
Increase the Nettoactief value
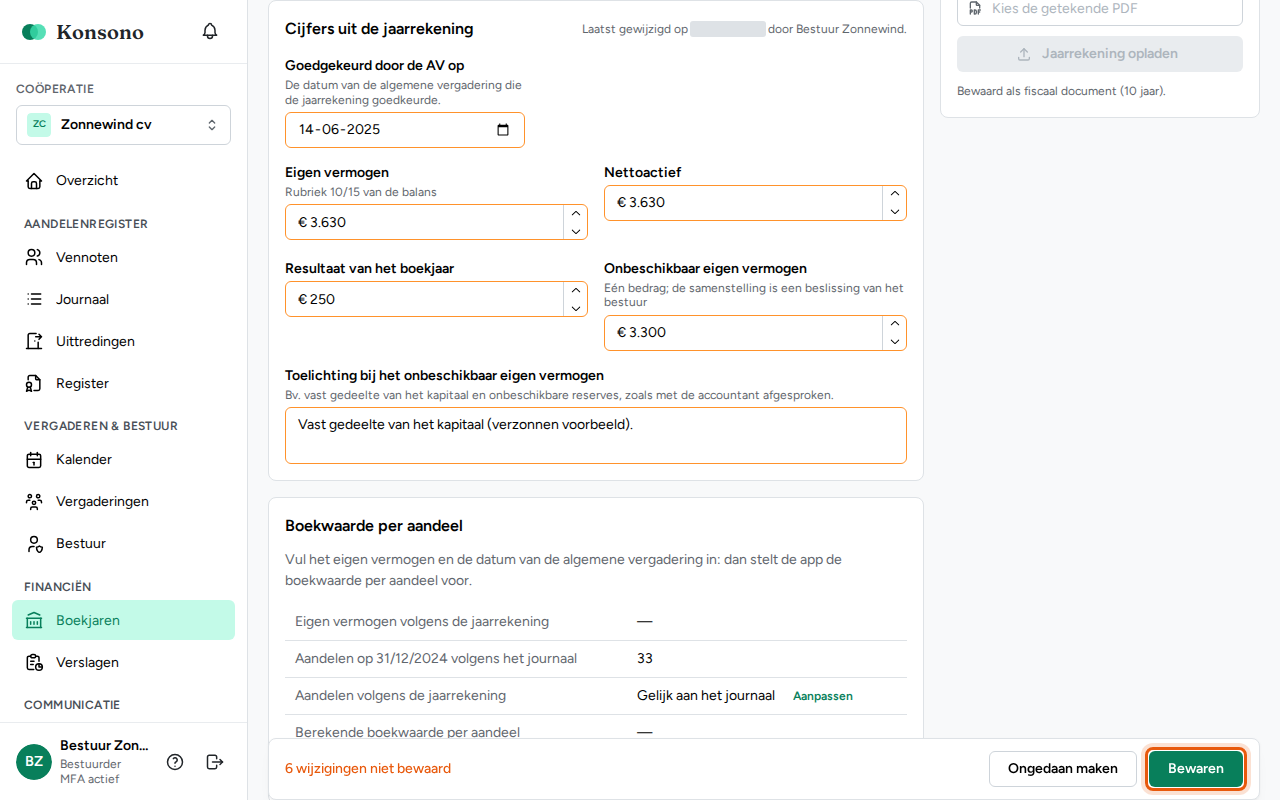894,194
